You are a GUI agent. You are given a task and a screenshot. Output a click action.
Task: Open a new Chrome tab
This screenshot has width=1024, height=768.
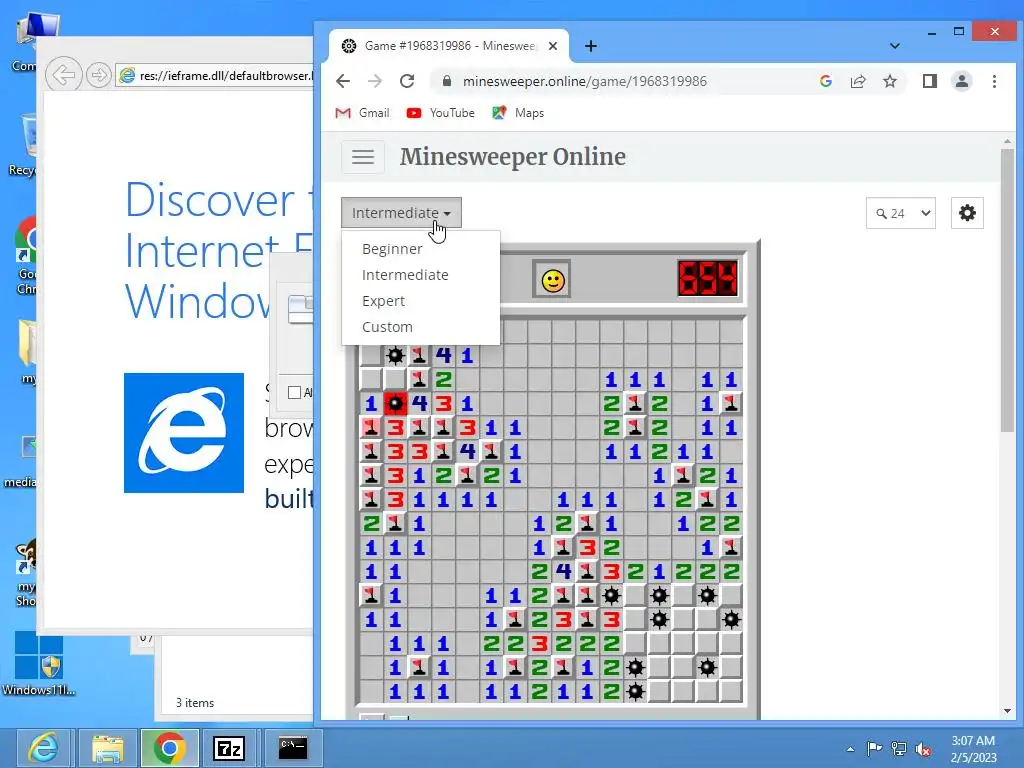(590, 46)
